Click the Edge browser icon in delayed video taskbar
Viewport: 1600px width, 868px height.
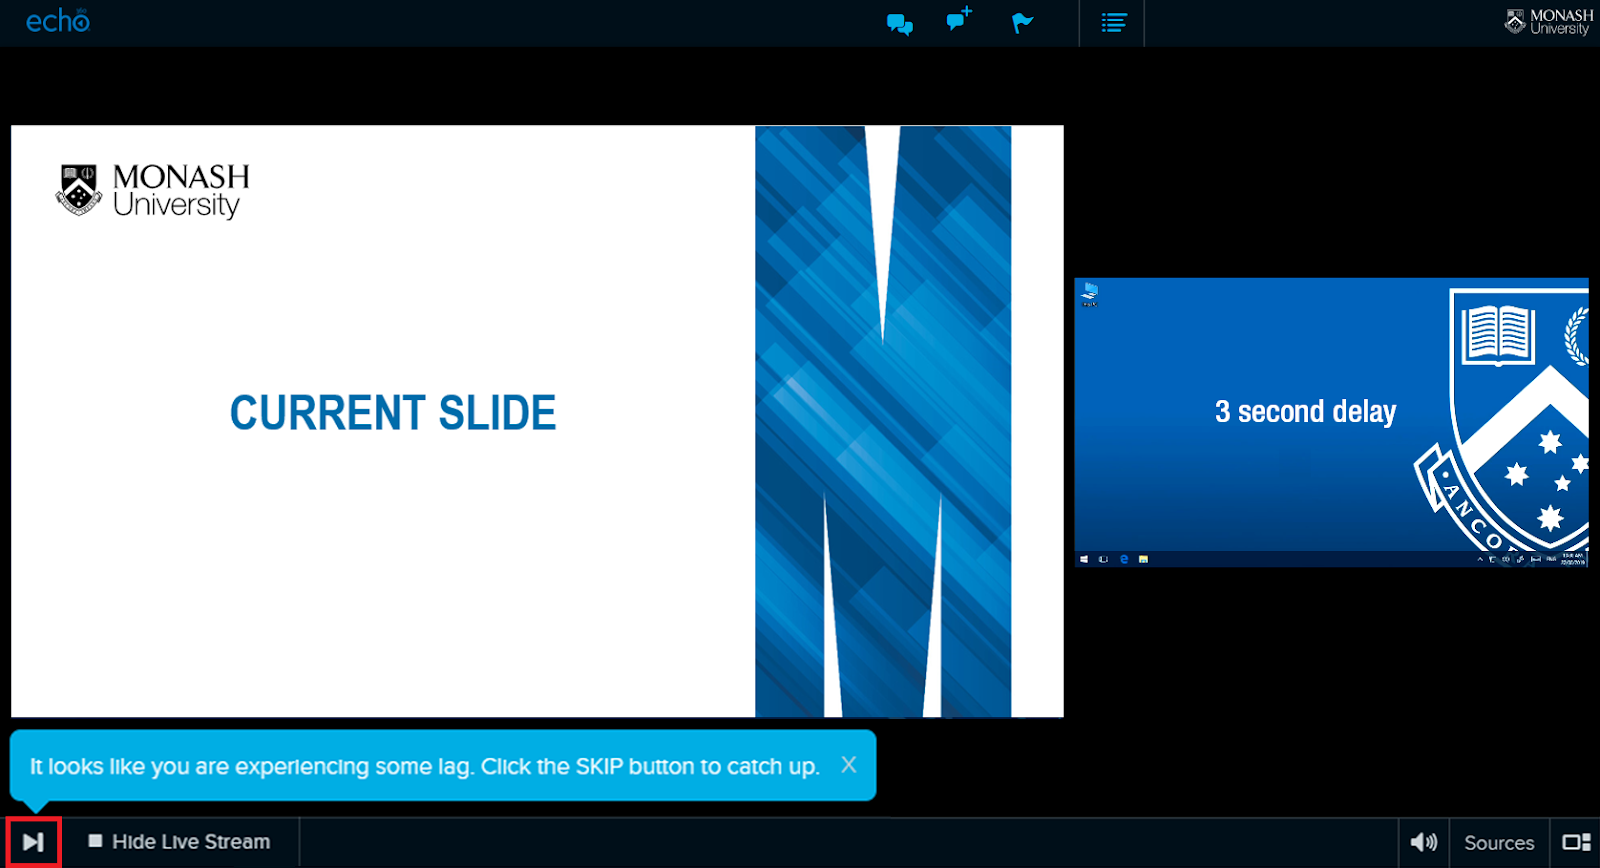click(x=1124, y=559)
